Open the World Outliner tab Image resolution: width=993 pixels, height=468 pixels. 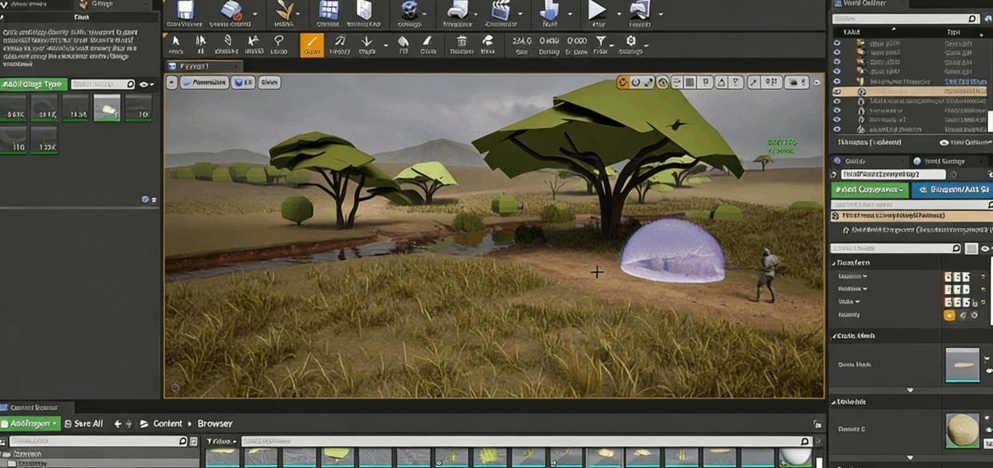click(863, 5)
